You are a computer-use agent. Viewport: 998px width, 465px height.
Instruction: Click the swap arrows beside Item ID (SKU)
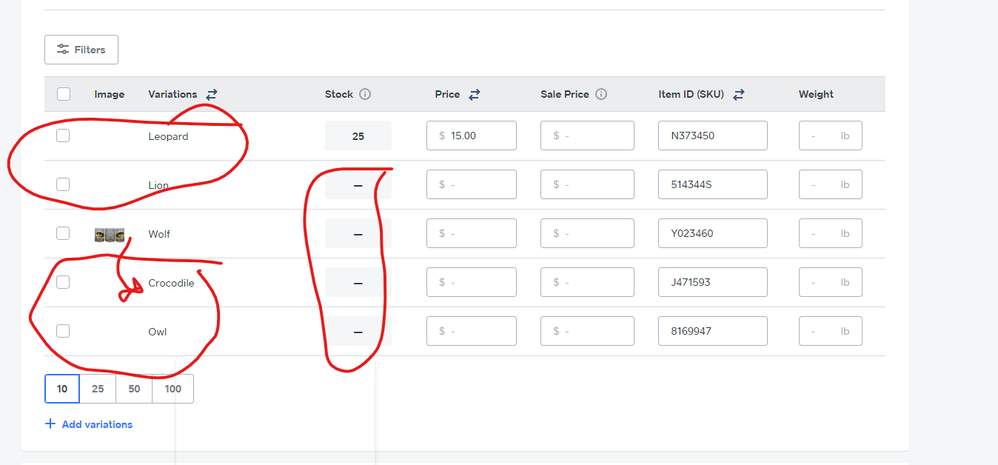click(738, 94)
